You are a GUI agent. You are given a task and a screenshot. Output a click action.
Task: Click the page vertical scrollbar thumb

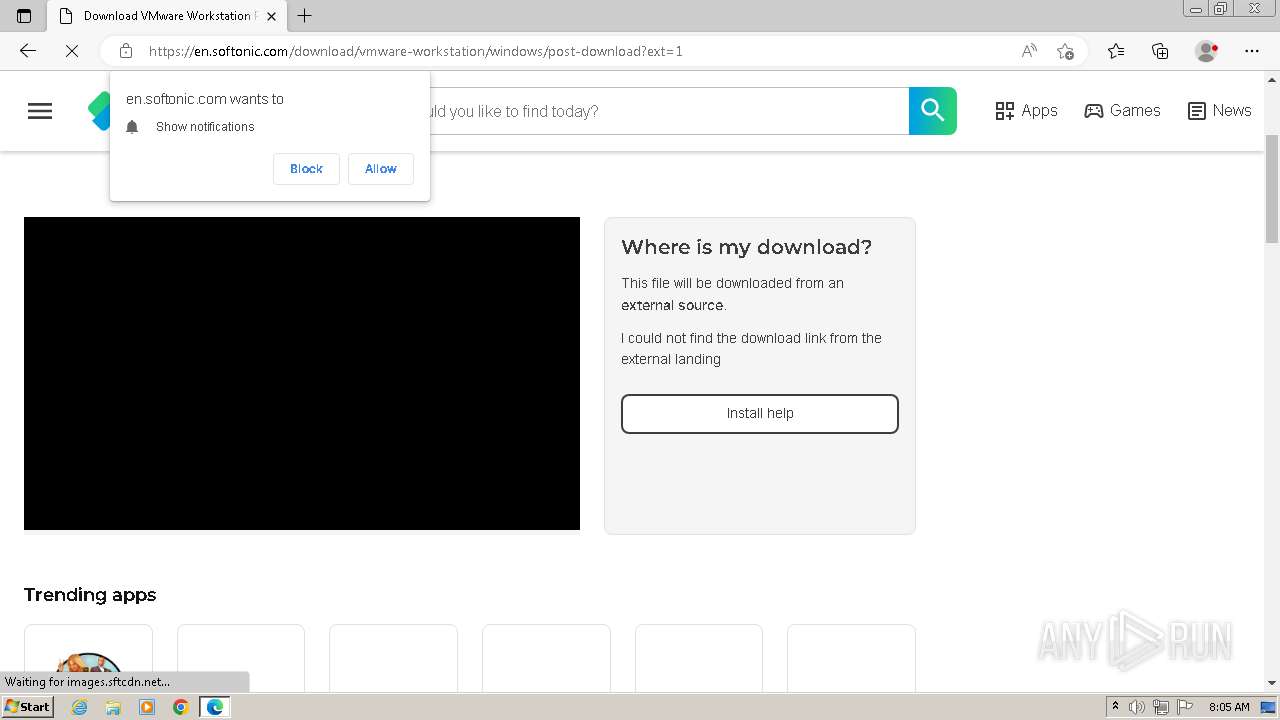point(1272,188)
